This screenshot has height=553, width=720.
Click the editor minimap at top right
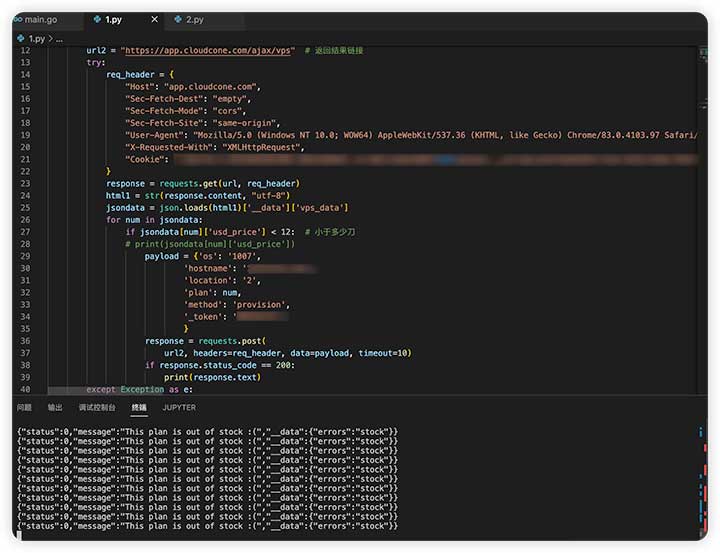click(703, 78)
